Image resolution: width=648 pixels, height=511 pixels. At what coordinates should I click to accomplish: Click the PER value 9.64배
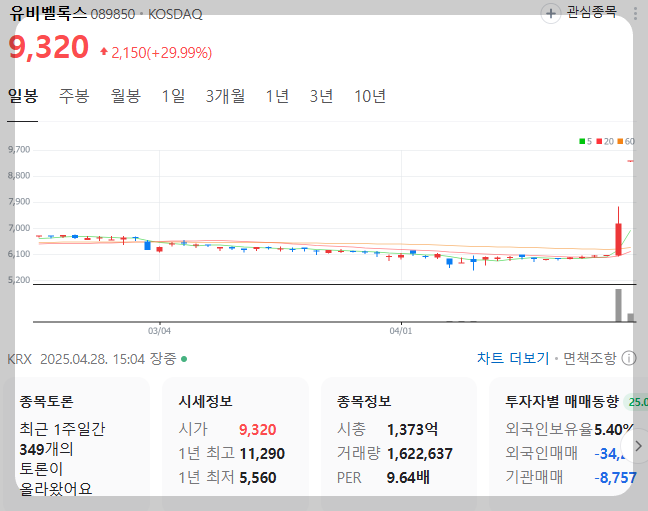[x=408, y=478]
